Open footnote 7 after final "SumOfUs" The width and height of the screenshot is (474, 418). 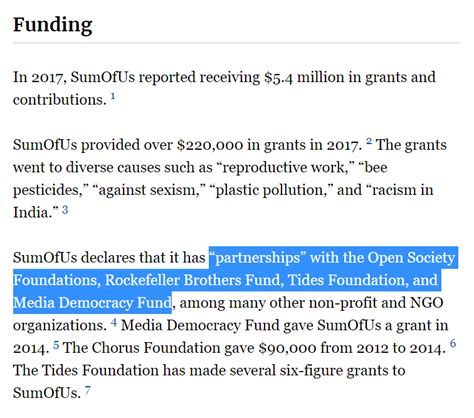[x=87, y=390]
